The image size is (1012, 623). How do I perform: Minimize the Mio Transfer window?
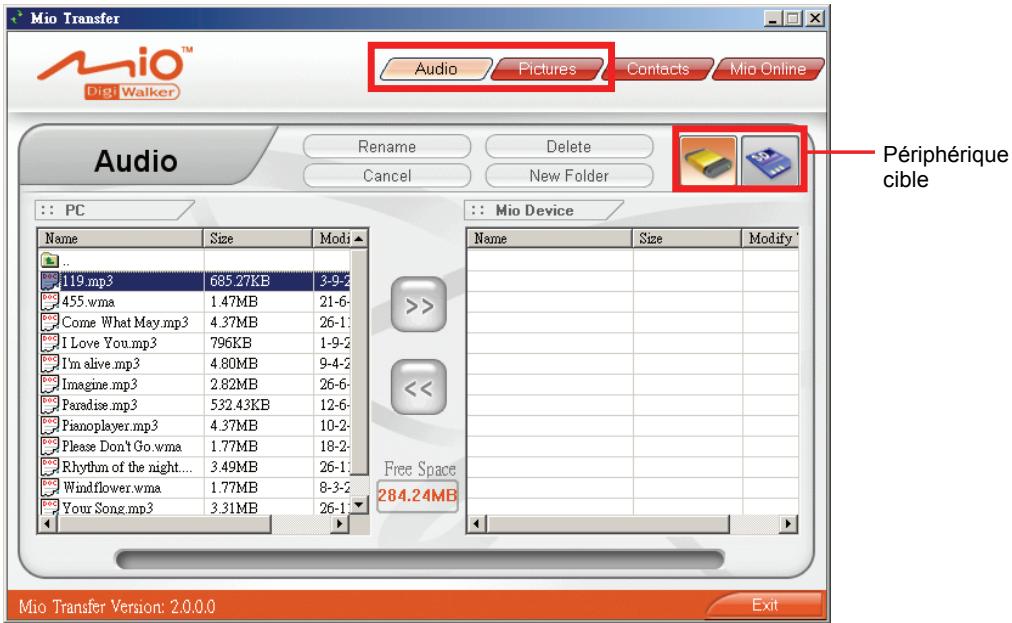tap(773, 18)
